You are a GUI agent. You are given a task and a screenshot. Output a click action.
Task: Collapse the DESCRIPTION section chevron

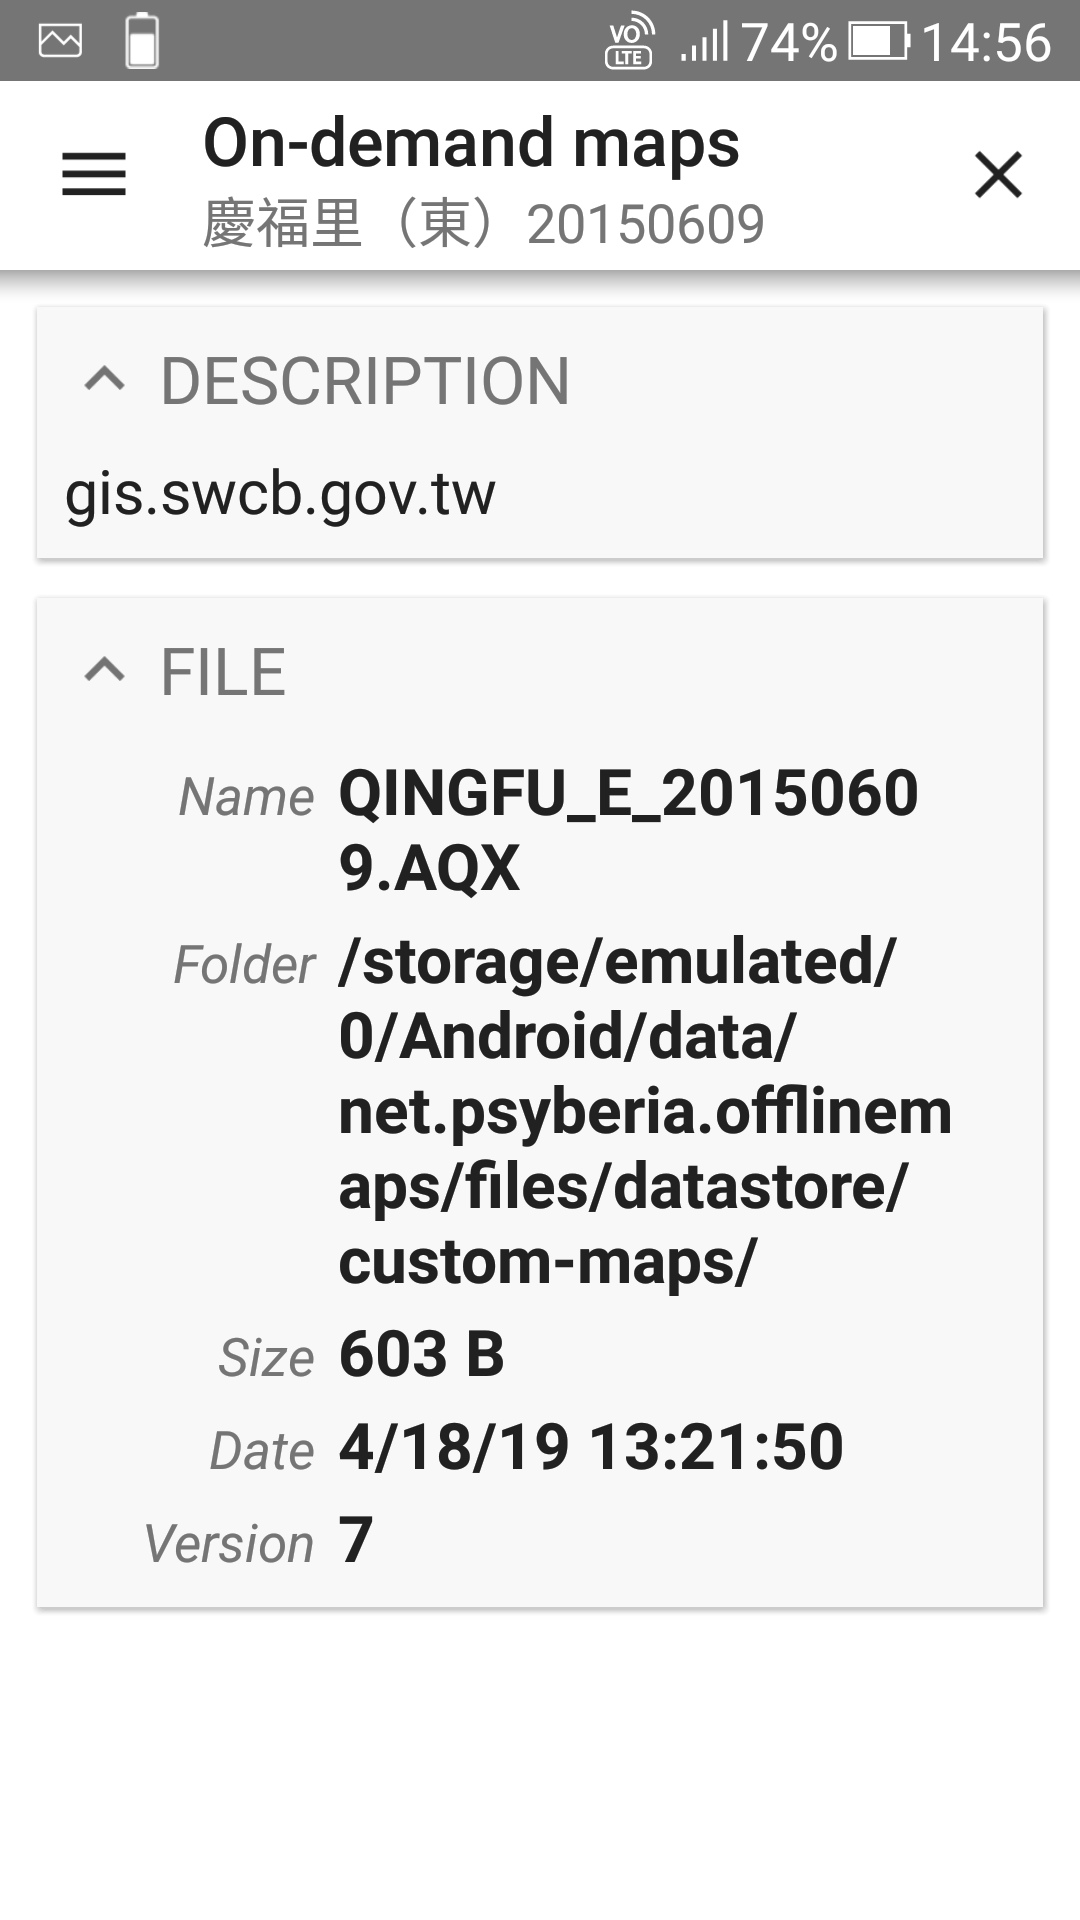point(105,380)
